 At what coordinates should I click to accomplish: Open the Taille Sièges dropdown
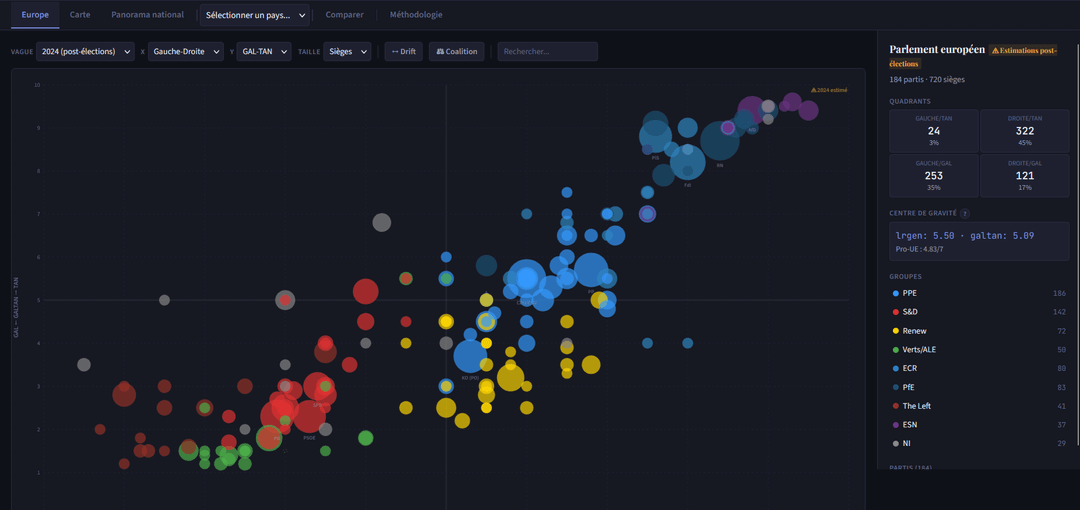347,51
